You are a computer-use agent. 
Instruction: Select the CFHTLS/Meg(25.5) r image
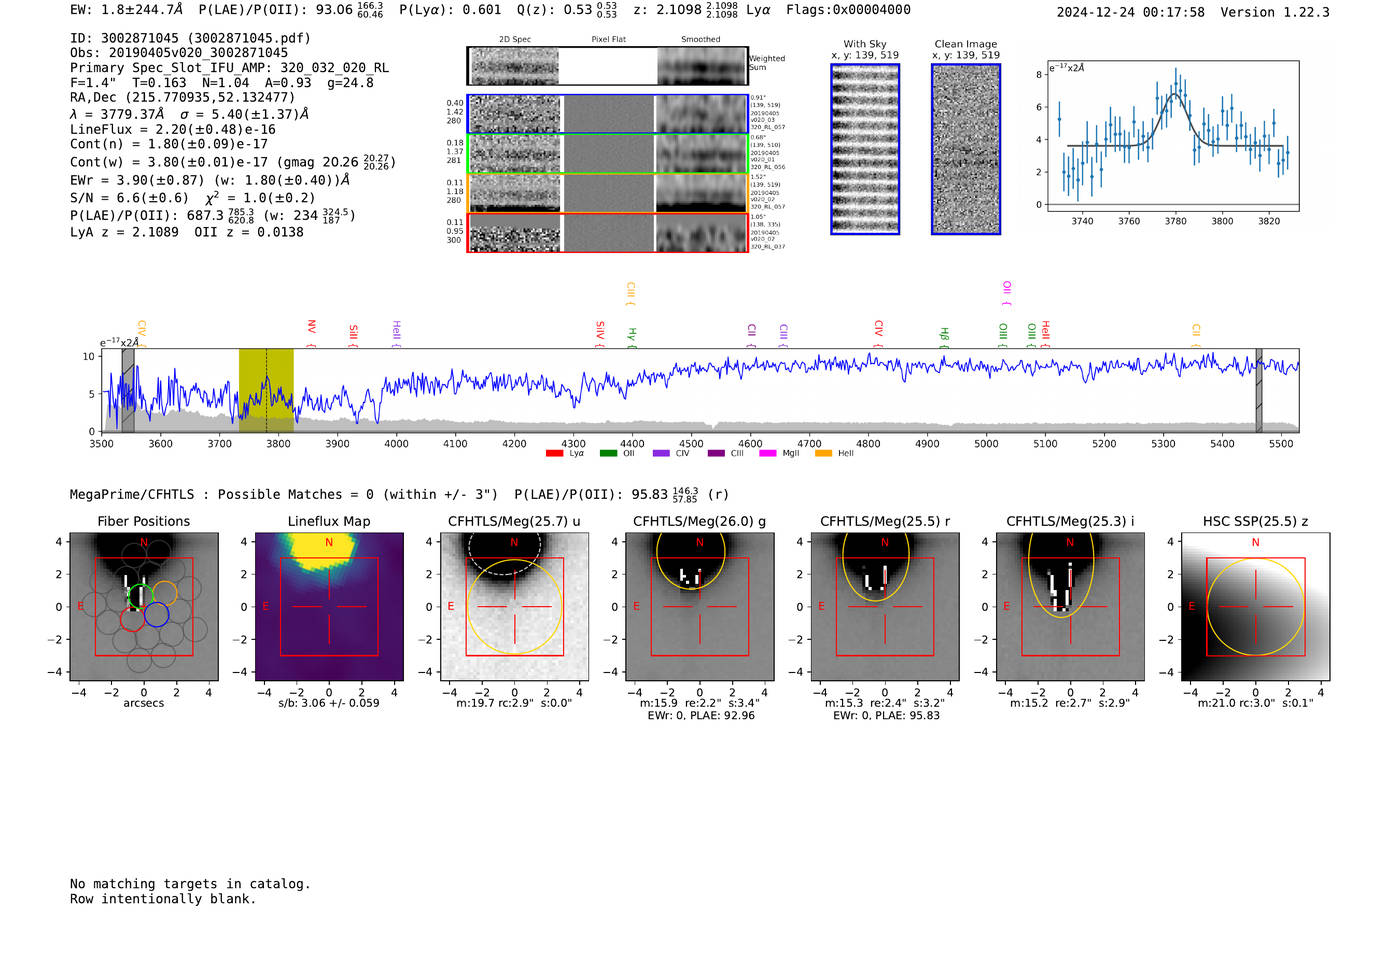pyautogui.click(x=884, y=607)
